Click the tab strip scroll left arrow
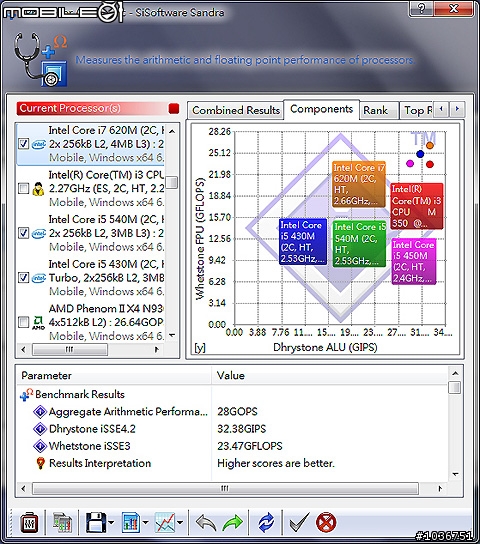Viewport: 480px width, 544px height. pyautogui.click(x=441, y=109)
